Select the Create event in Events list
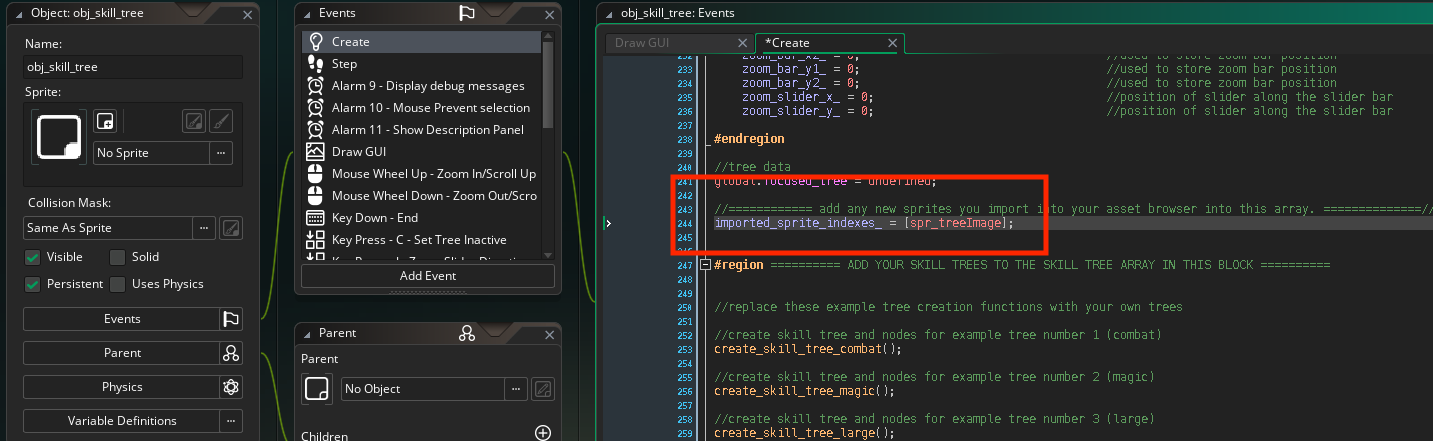 (421, 42)
